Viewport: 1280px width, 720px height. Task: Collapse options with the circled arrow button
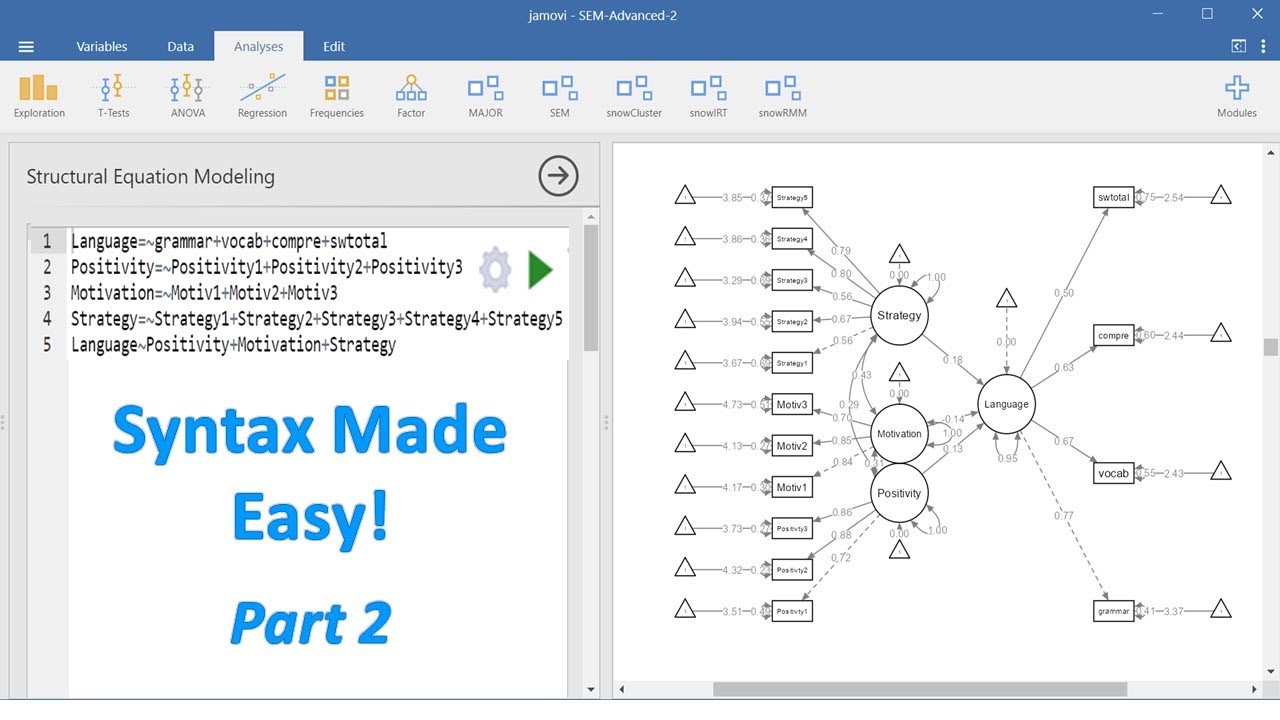[558, 177]
